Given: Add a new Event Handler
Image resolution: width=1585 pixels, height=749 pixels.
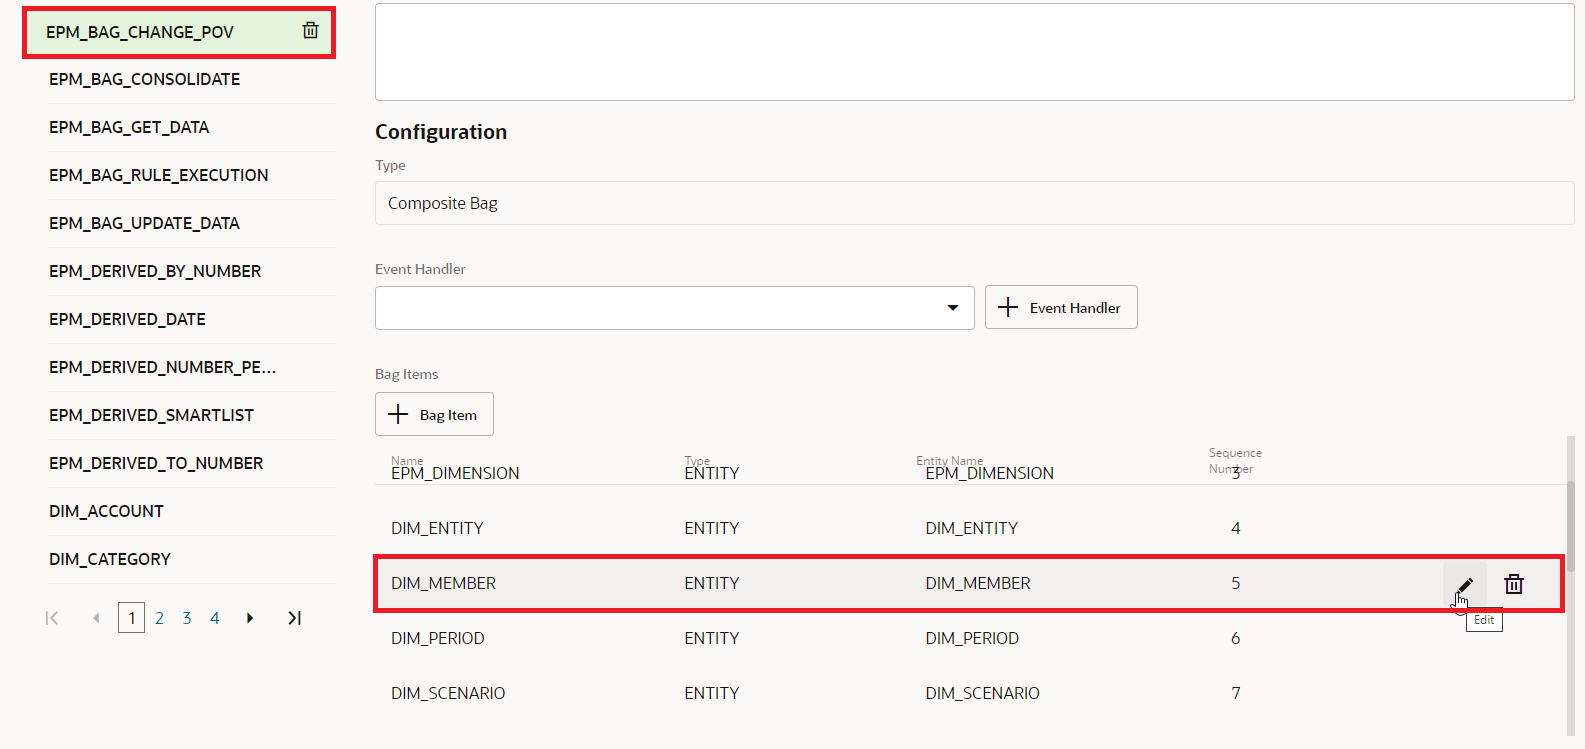Looking at the screenshot, I should click(1061, 307).
